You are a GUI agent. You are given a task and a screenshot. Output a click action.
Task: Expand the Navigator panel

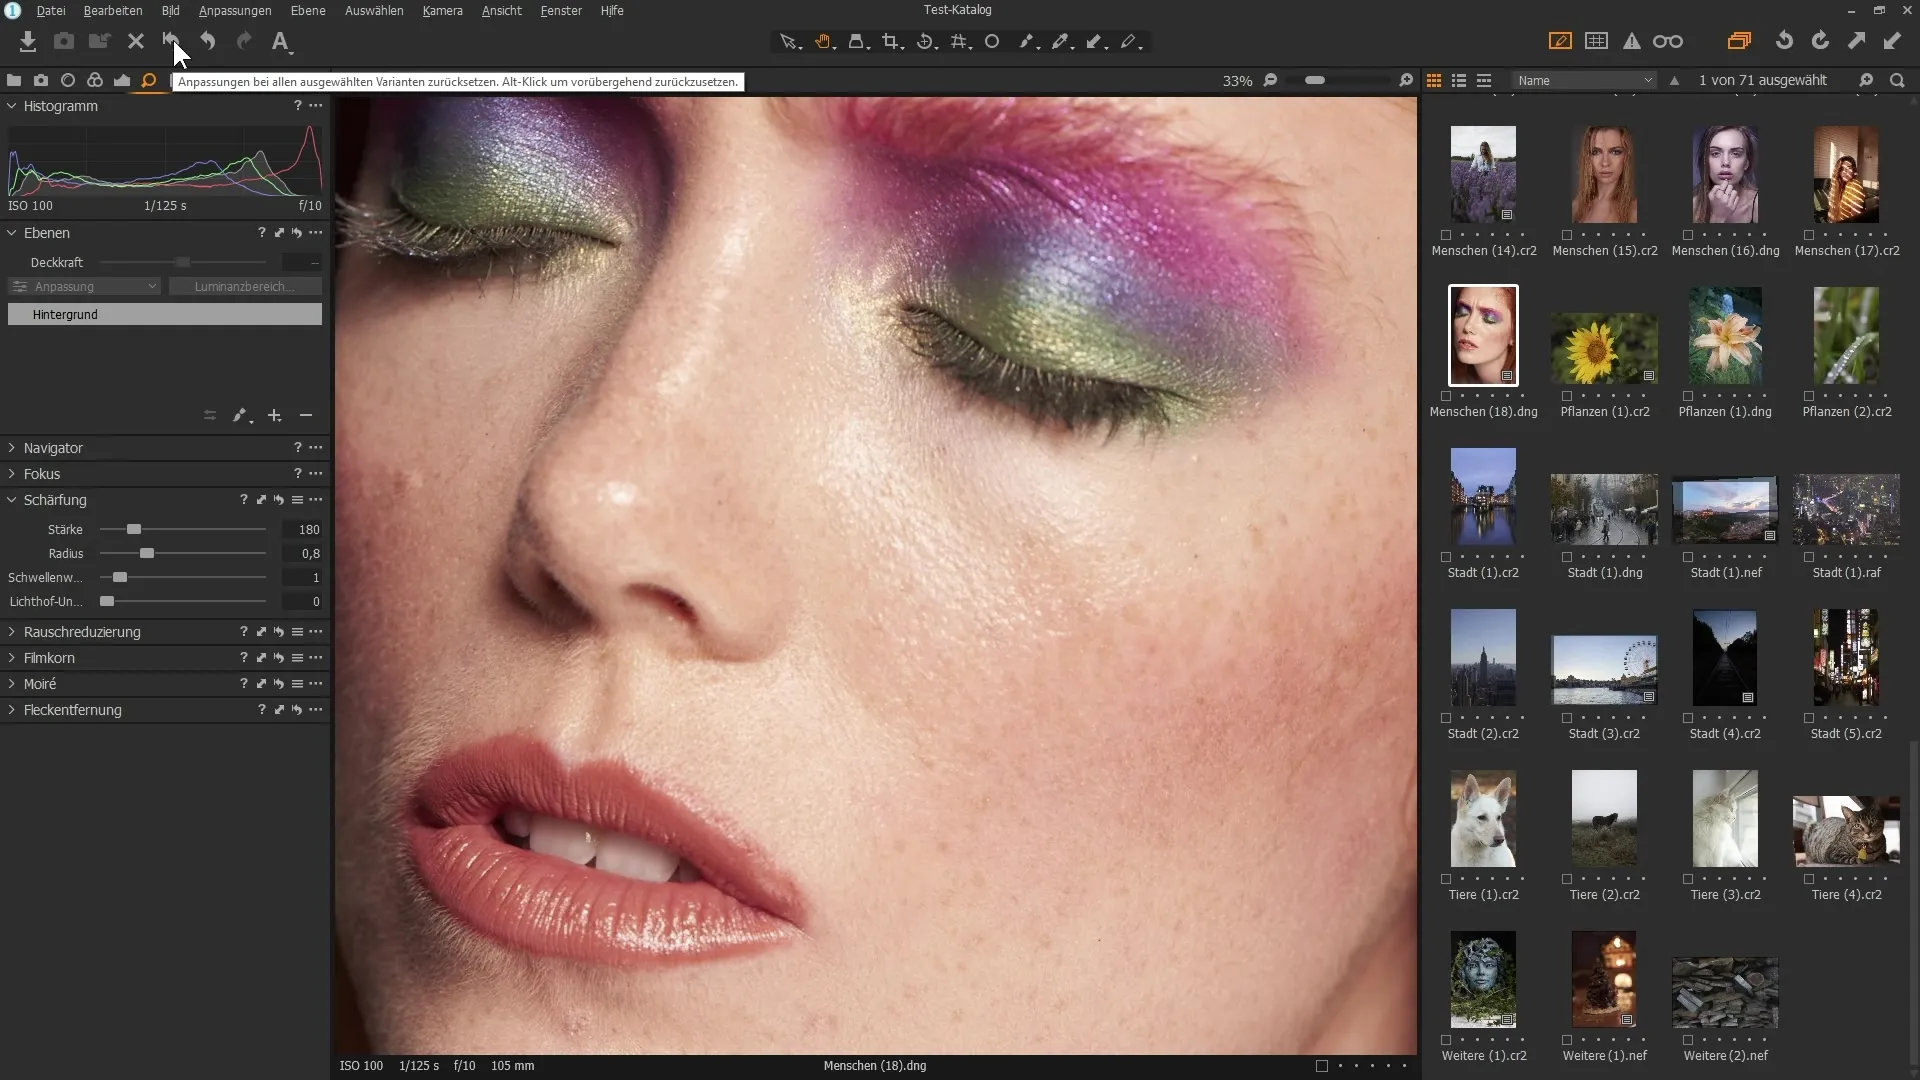(12, 448)
